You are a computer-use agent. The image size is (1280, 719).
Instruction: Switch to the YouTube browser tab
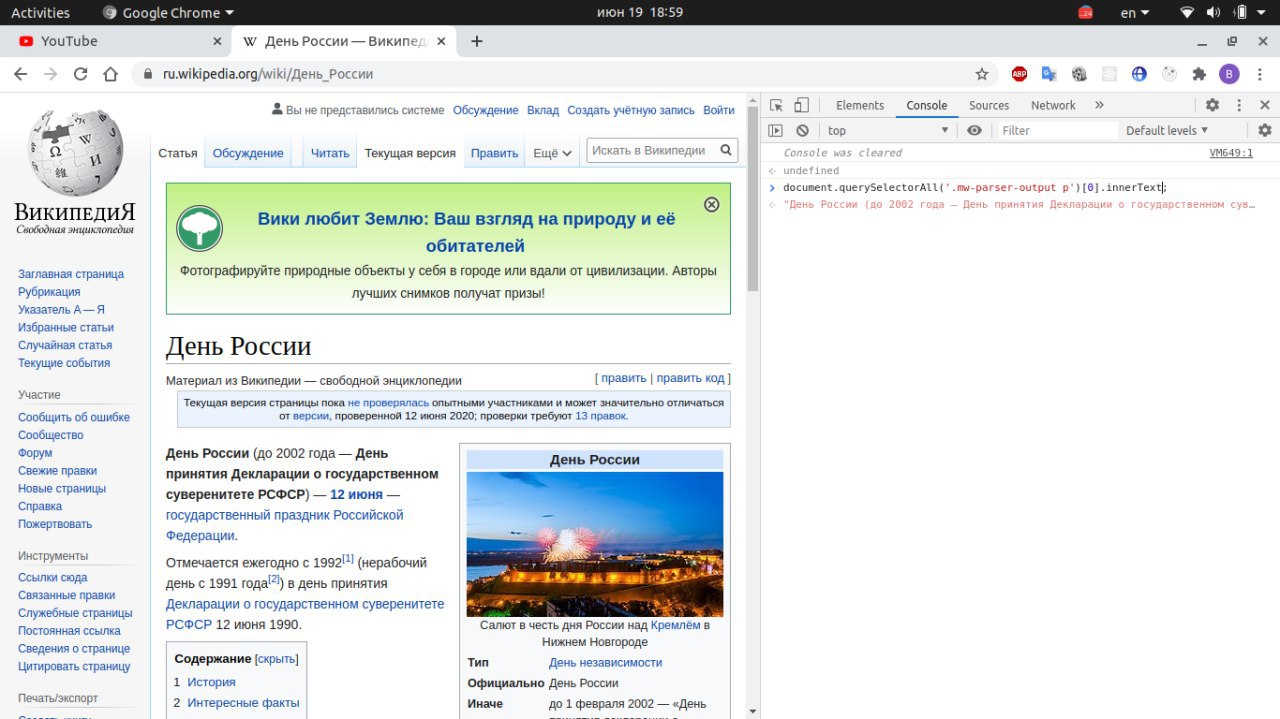click(x=120, y=41)
